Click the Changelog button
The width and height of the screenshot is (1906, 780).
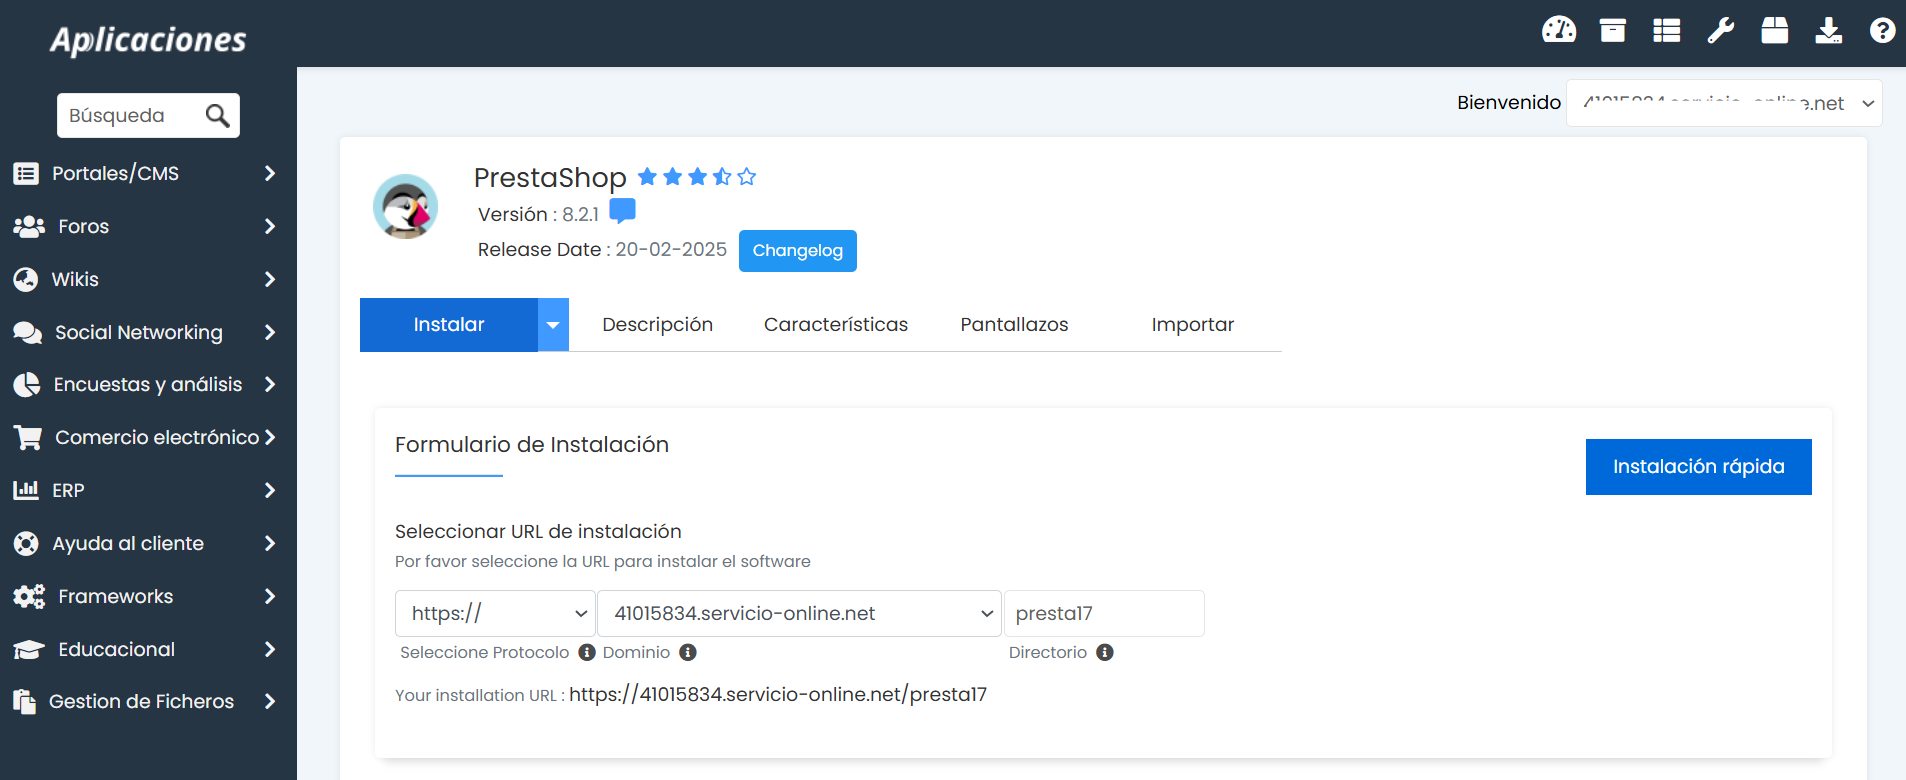(798, 251)
